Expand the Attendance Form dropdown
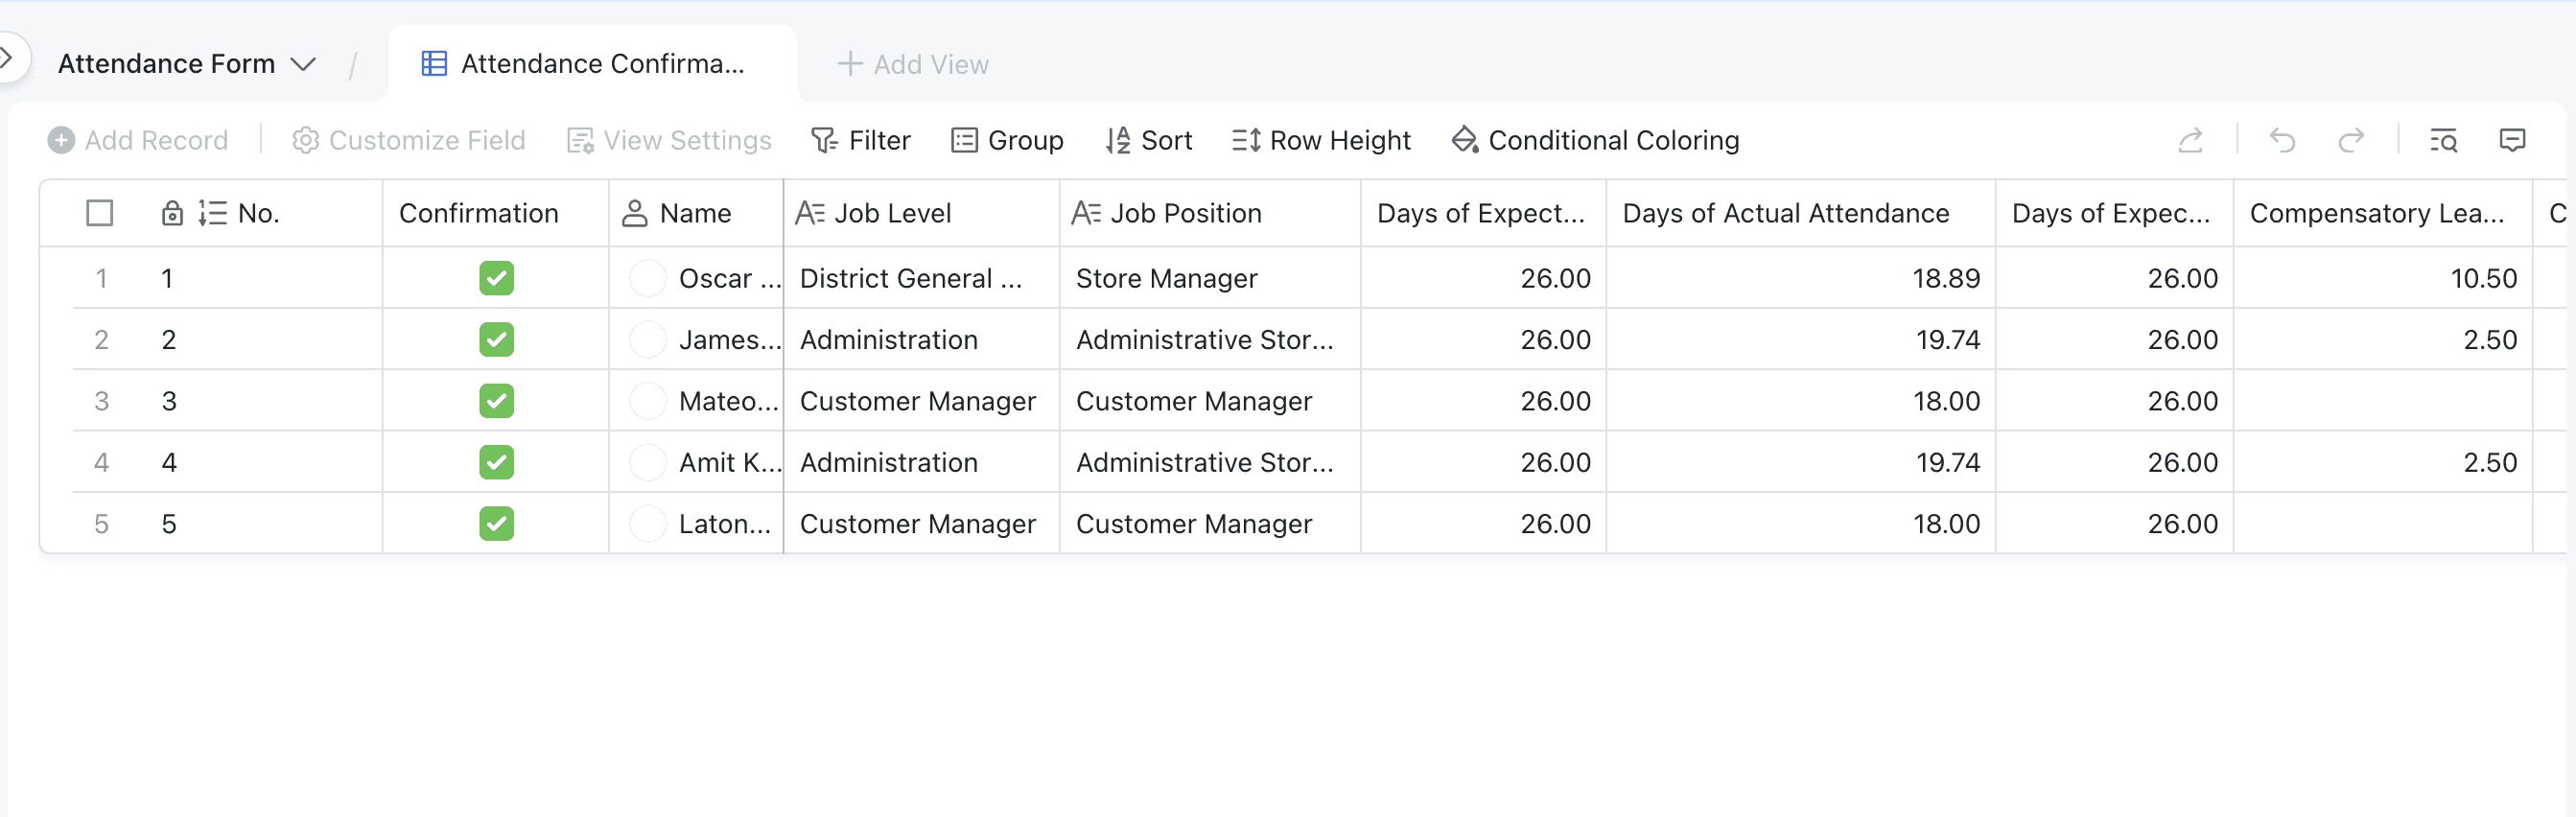Viewport: 2576px width, 817px height. 303,64
